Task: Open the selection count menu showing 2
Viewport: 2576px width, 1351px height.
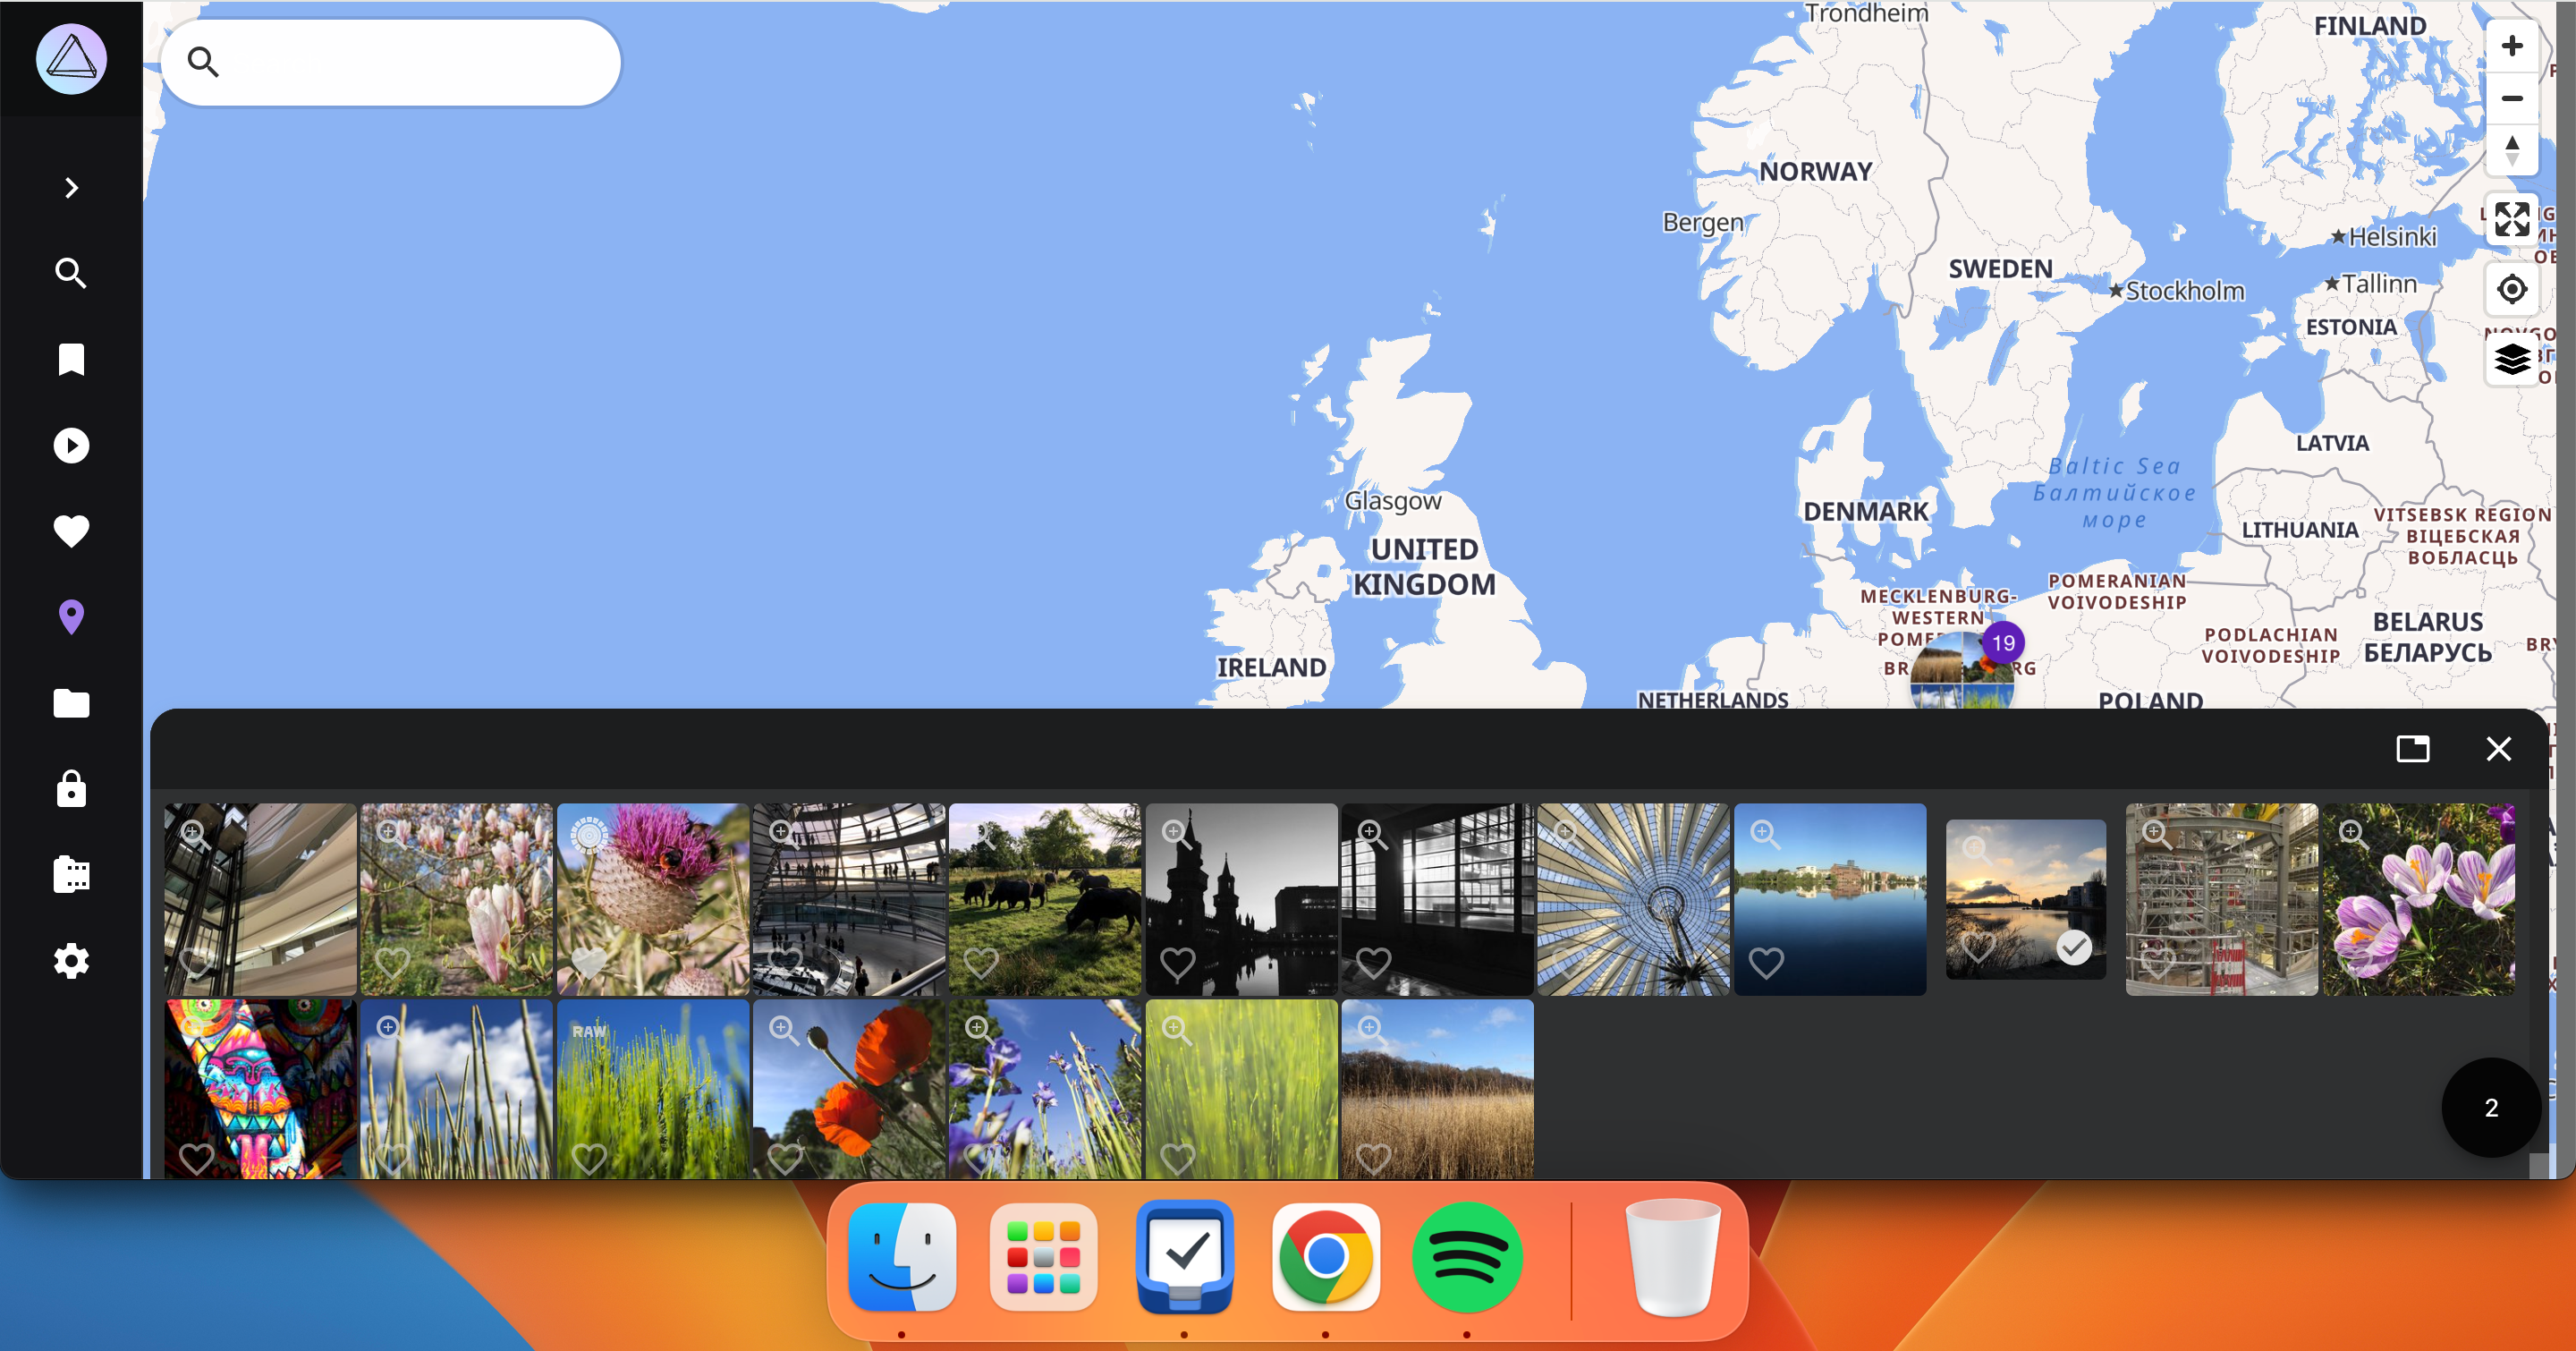Action: [2490, 1107]
